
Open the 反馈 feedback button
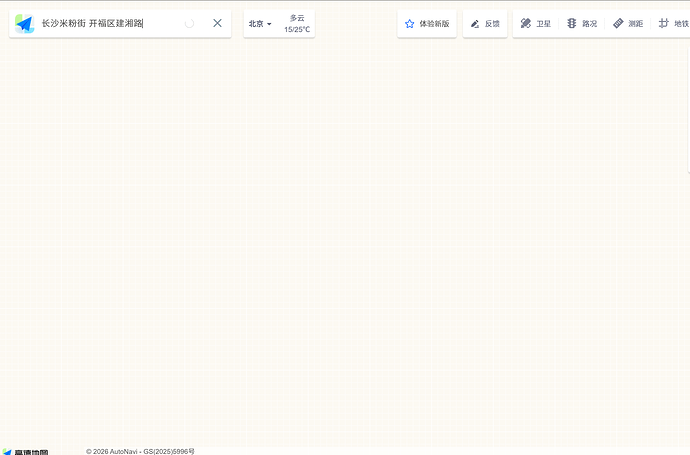(485, 24)
